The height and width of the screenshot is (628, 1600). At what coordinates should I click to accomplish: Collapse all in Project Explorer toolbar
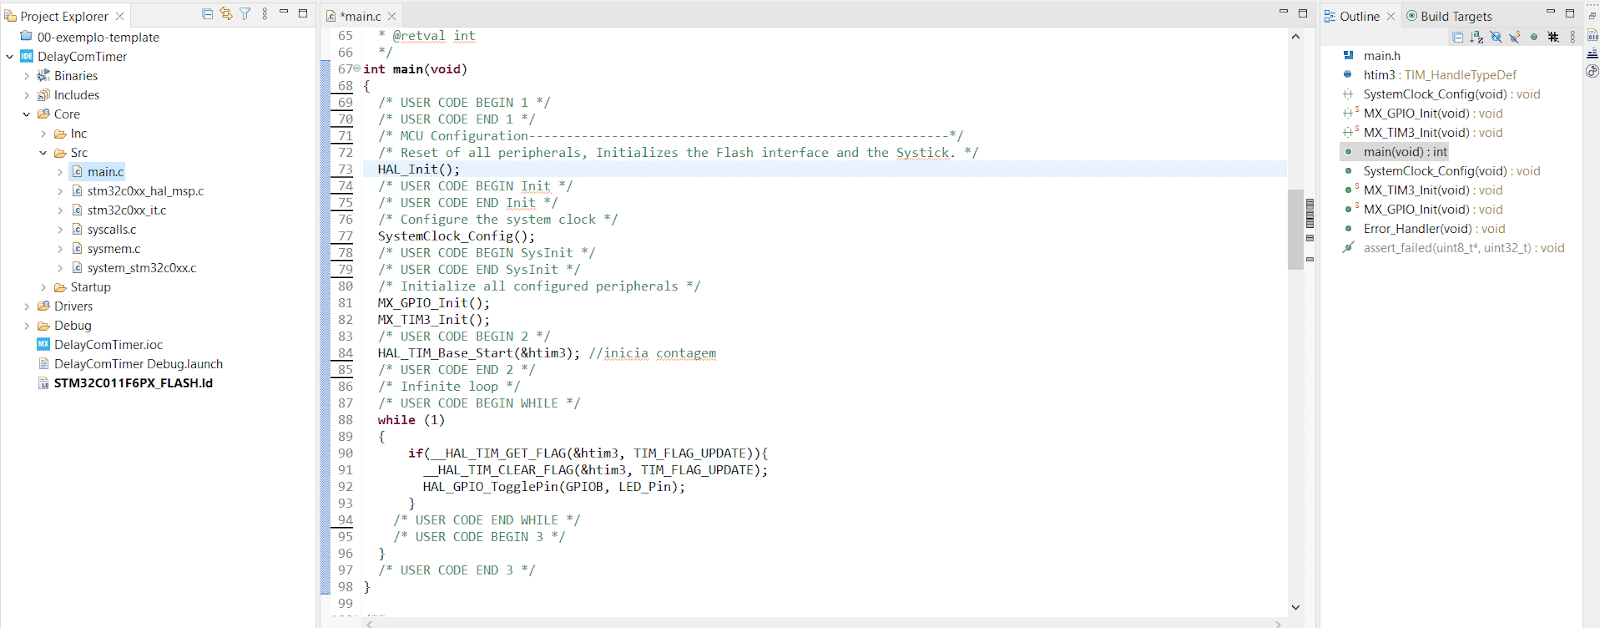pyautogui.click(x=207, y=14)
